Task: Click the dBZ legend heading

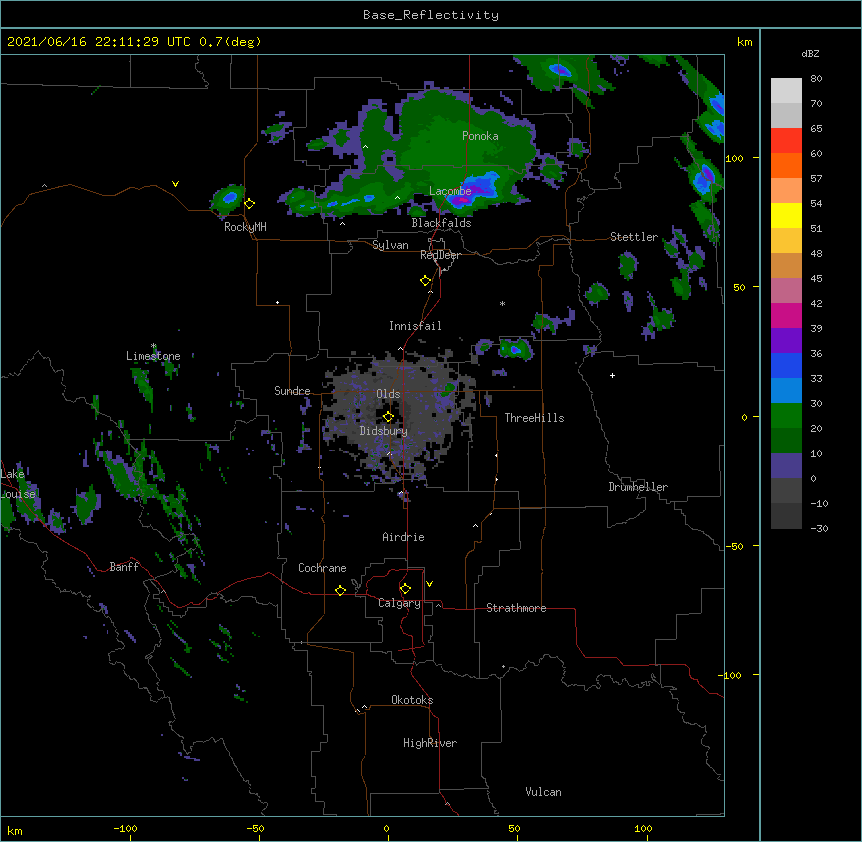Action: click(x=810, y=54)
